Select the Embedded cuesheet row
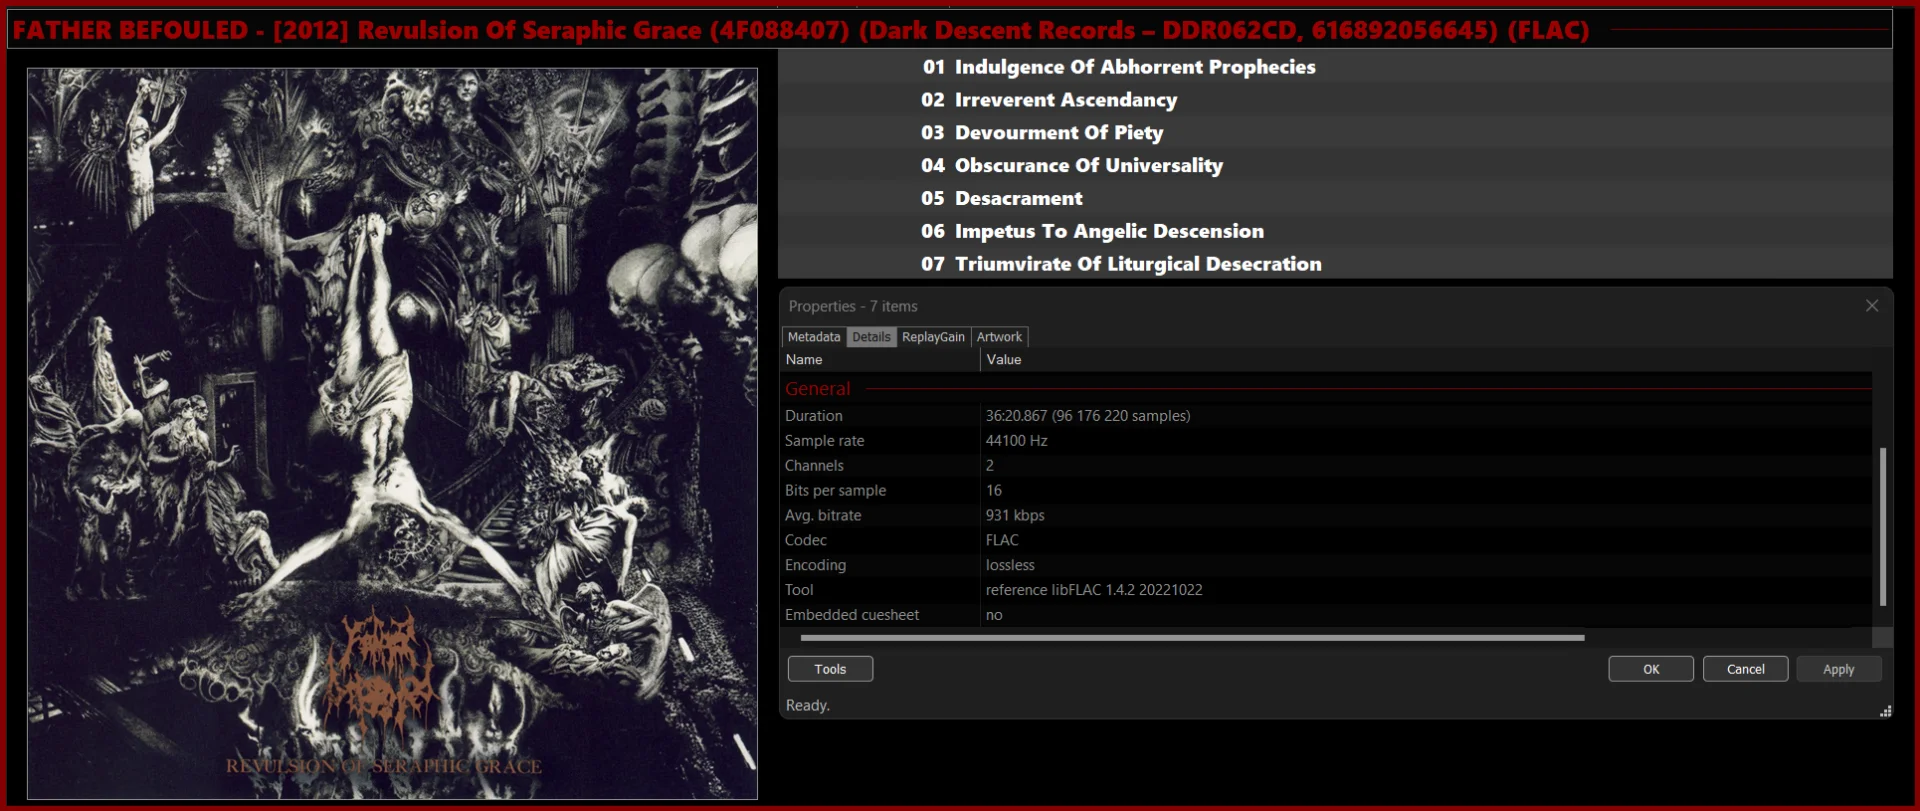 pyautogui.click(x=1326, y=615)
